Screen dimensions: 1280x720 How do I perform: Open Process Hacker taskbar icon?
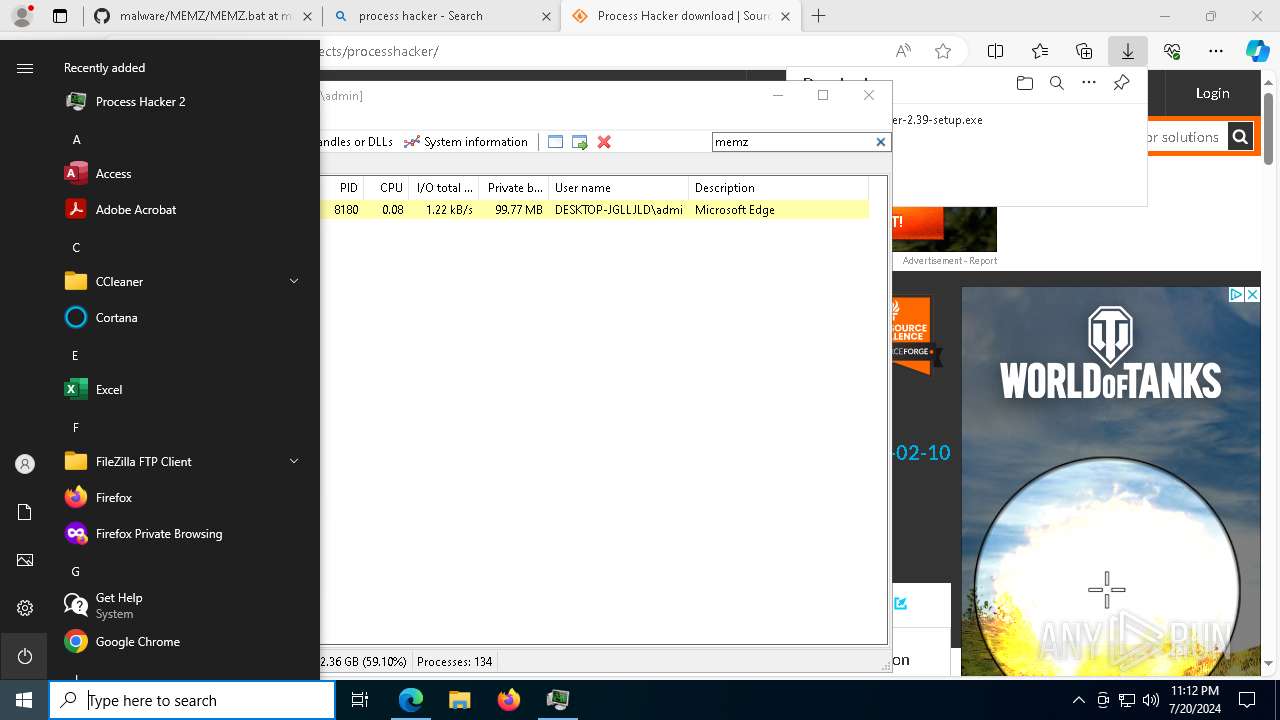pos(557,700)
